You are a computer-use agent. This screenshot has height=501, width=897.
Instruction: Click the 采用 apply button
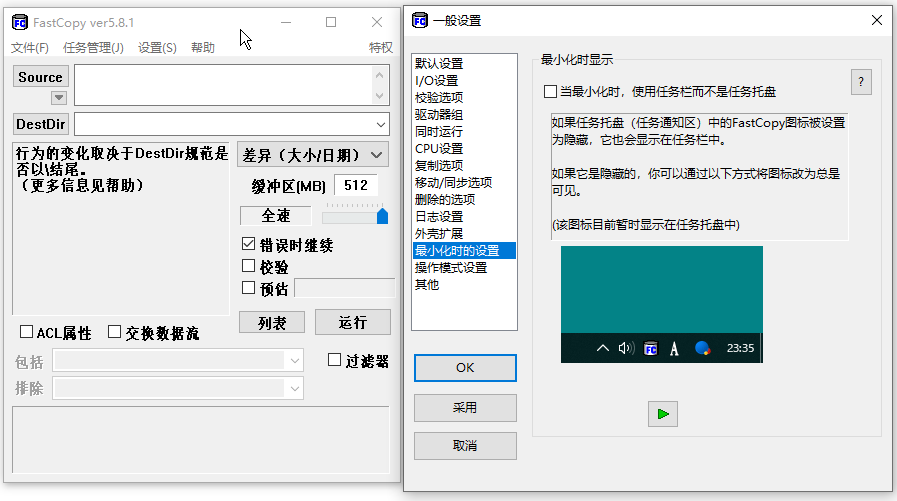[465, 408]
